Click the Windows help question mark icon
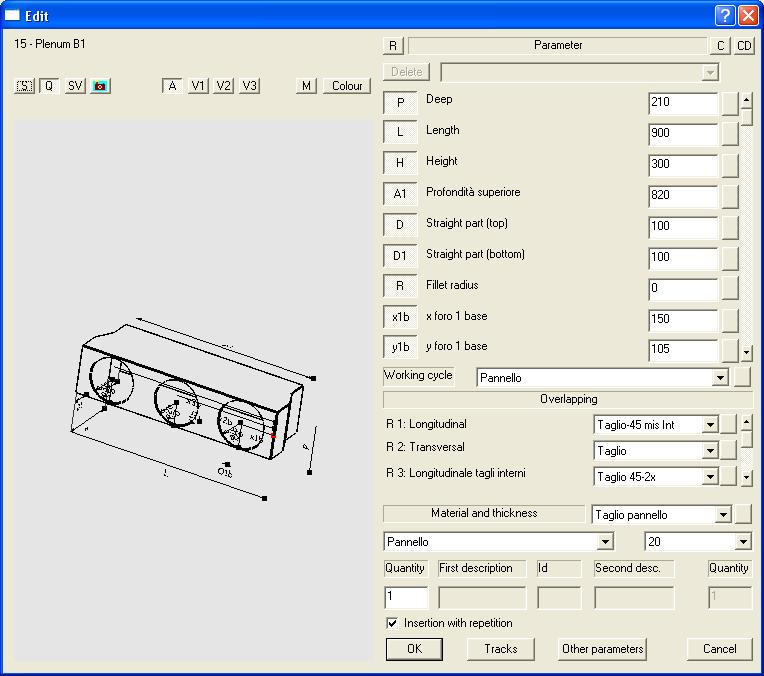 [x=725, y=15]
